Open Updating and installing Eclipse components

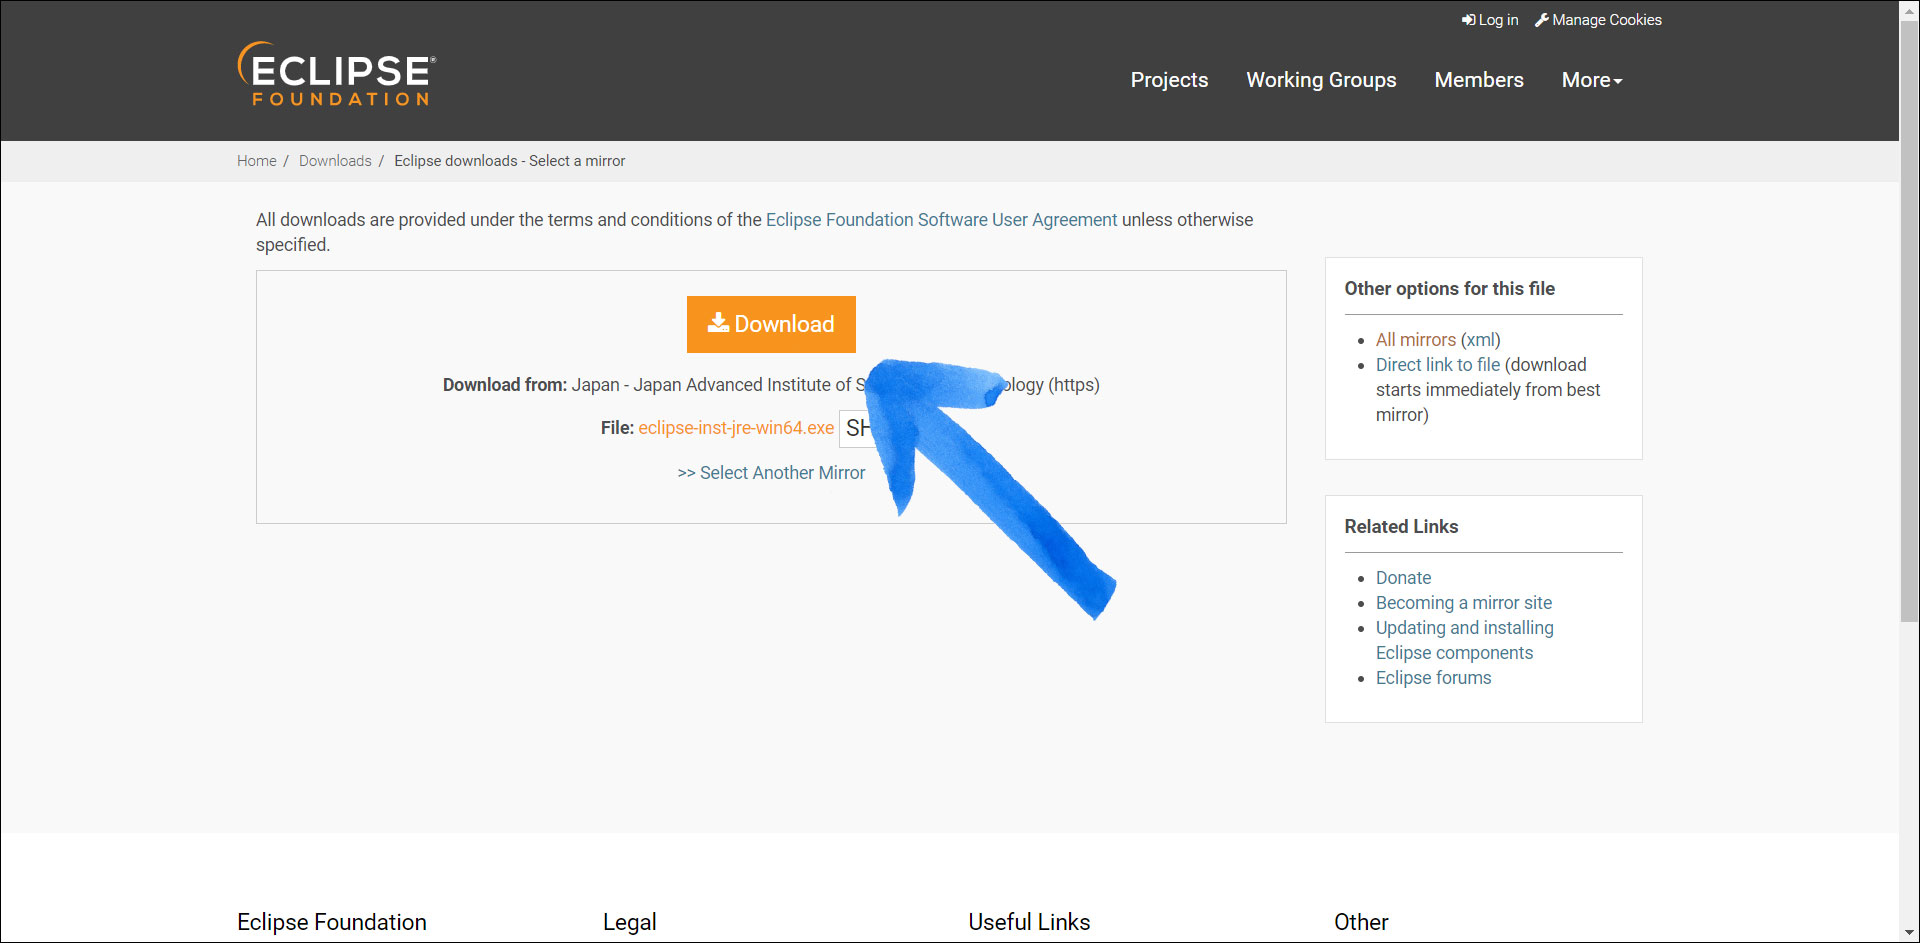tap(1464, 640)
